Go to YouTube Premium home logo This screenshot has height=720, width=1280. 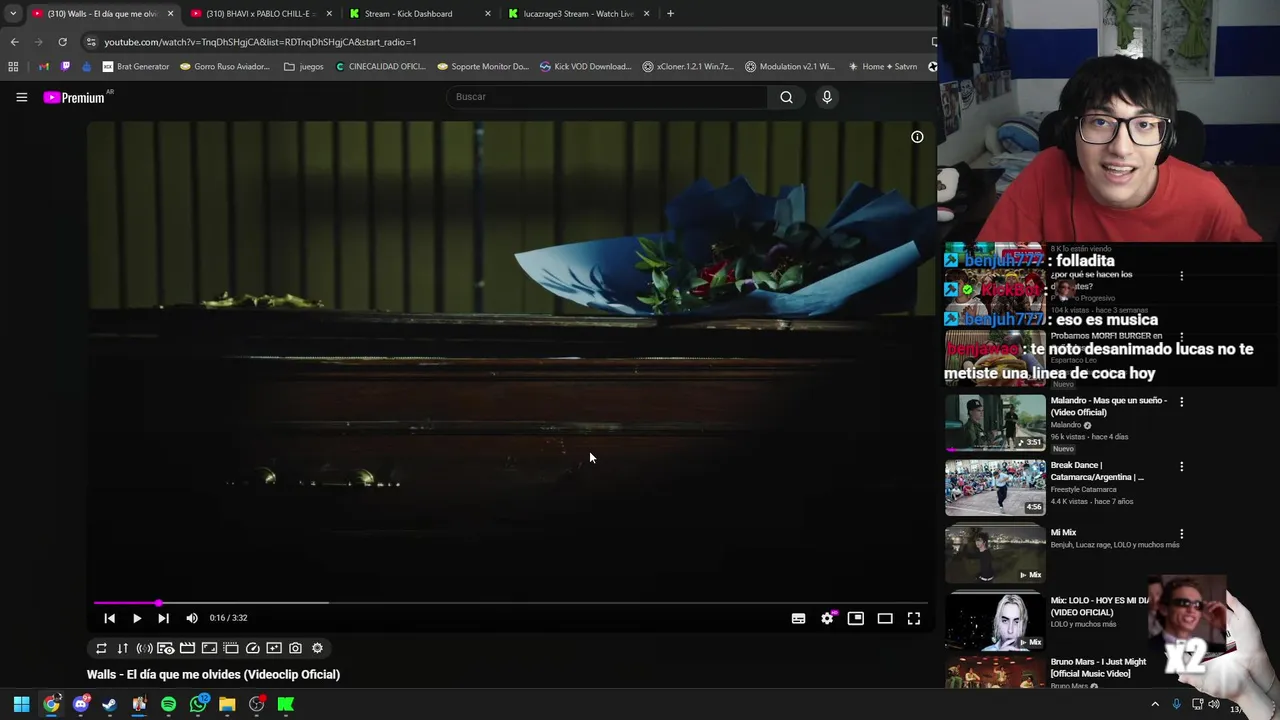pos(74,97)
